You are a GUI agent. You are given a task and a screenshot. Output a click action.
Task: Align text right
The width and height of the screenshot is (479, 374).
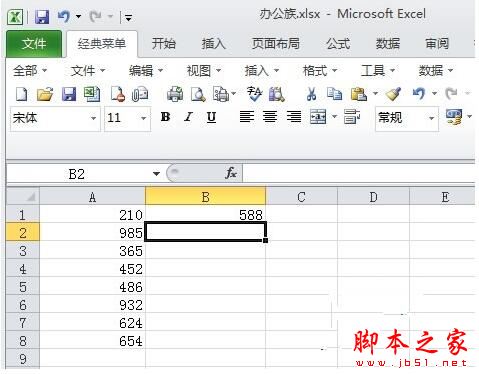(294, 117)
